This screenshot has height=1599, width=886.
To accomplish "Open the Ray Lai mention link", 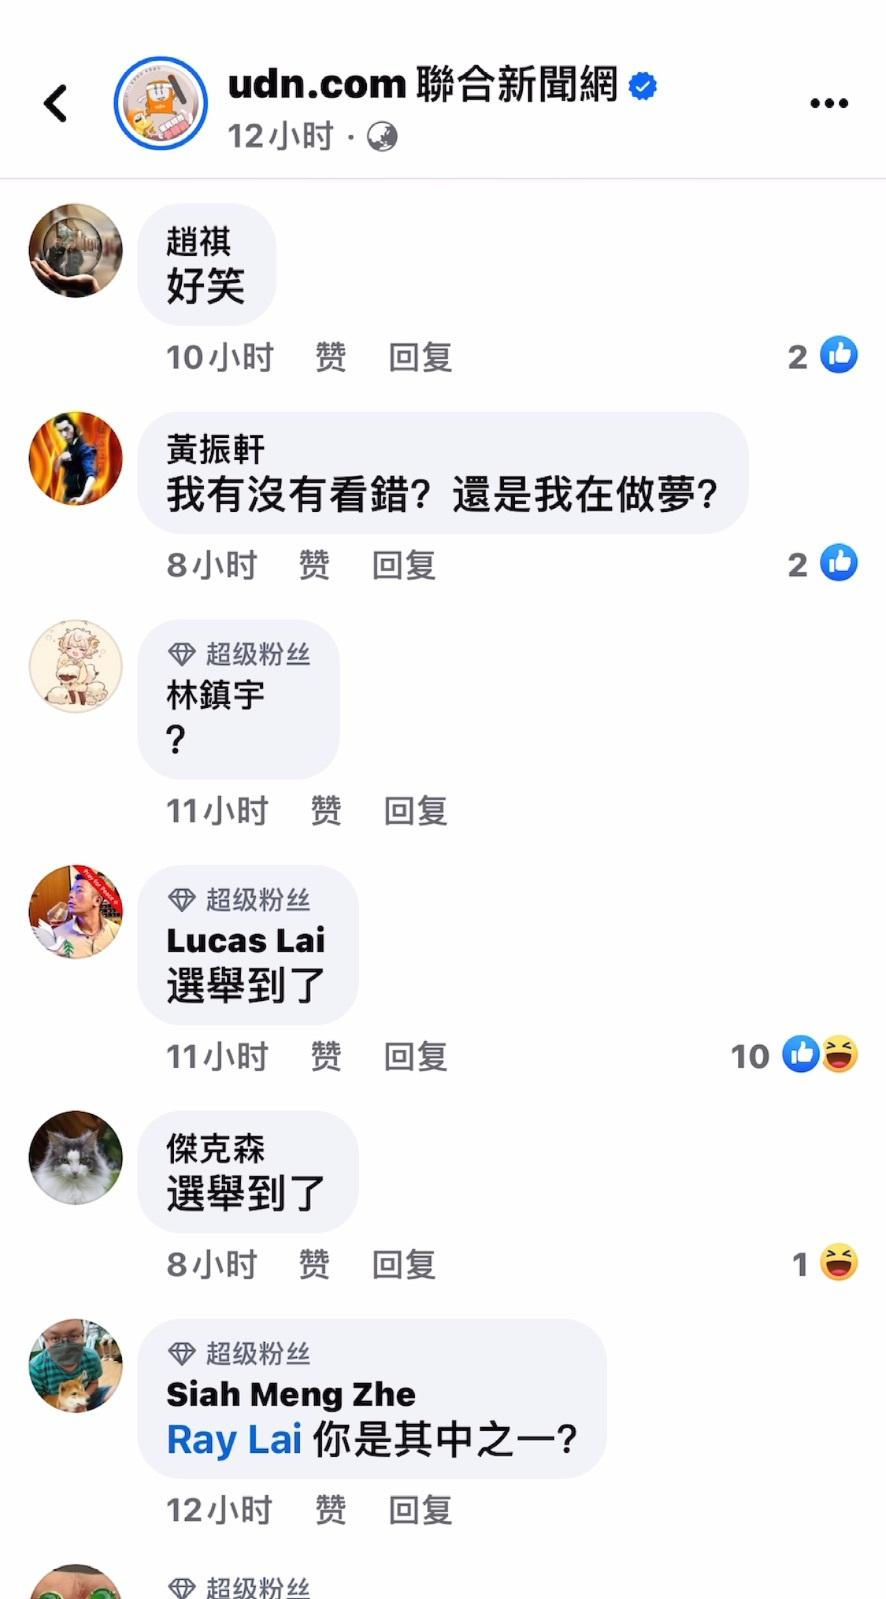I will [234, 1440].
